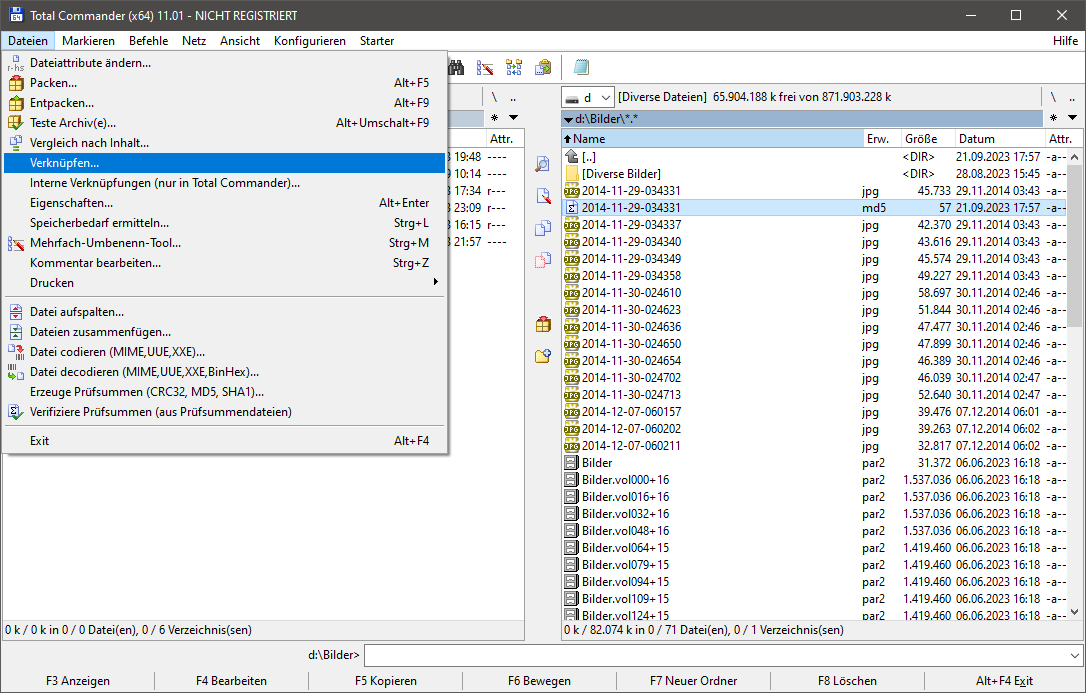Viewport: 1086px width, 693px height.
Task: Go to root directory in left panel
Action: point(494,98)
